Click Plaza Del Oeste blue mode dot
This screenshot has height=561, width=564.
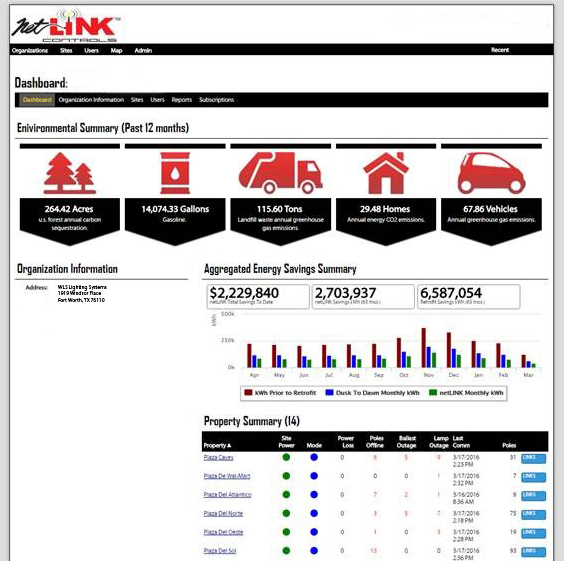click(x=314, y=532)
